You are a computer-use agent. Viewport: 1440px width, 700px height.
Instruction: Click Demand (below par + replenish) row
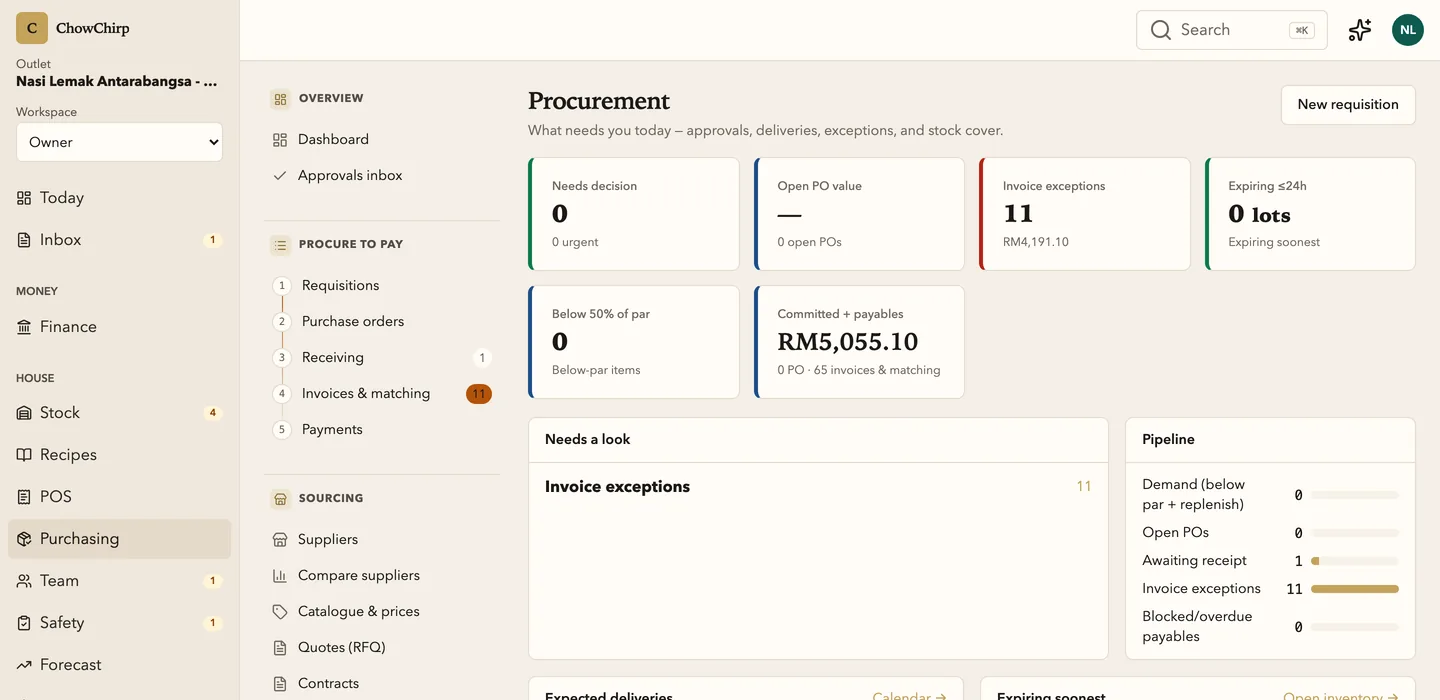pos(1270,495)
